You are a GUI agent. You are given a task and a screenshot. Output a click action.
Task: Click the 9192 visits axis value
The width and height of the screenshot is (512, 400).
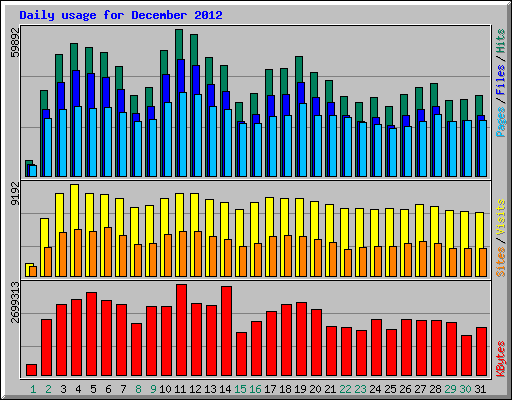tap(16, 194)
